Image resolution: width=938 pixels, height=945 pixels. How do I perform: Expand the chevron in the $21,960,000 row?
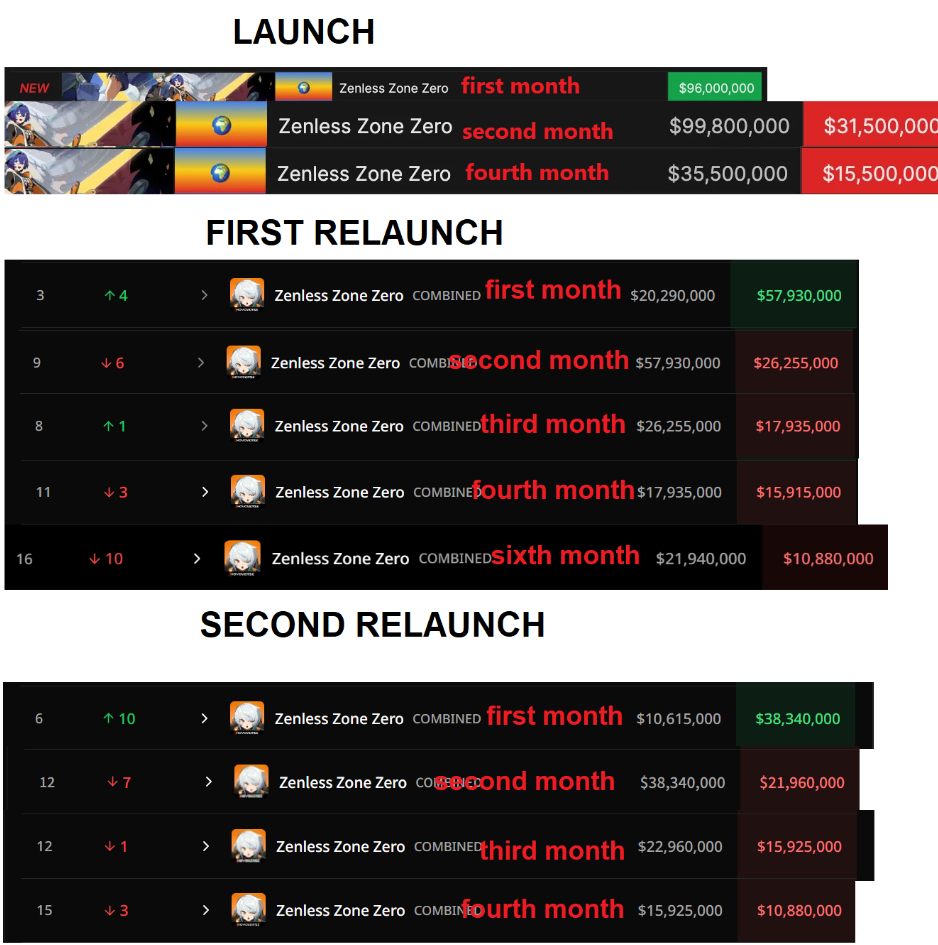[209, 782]
